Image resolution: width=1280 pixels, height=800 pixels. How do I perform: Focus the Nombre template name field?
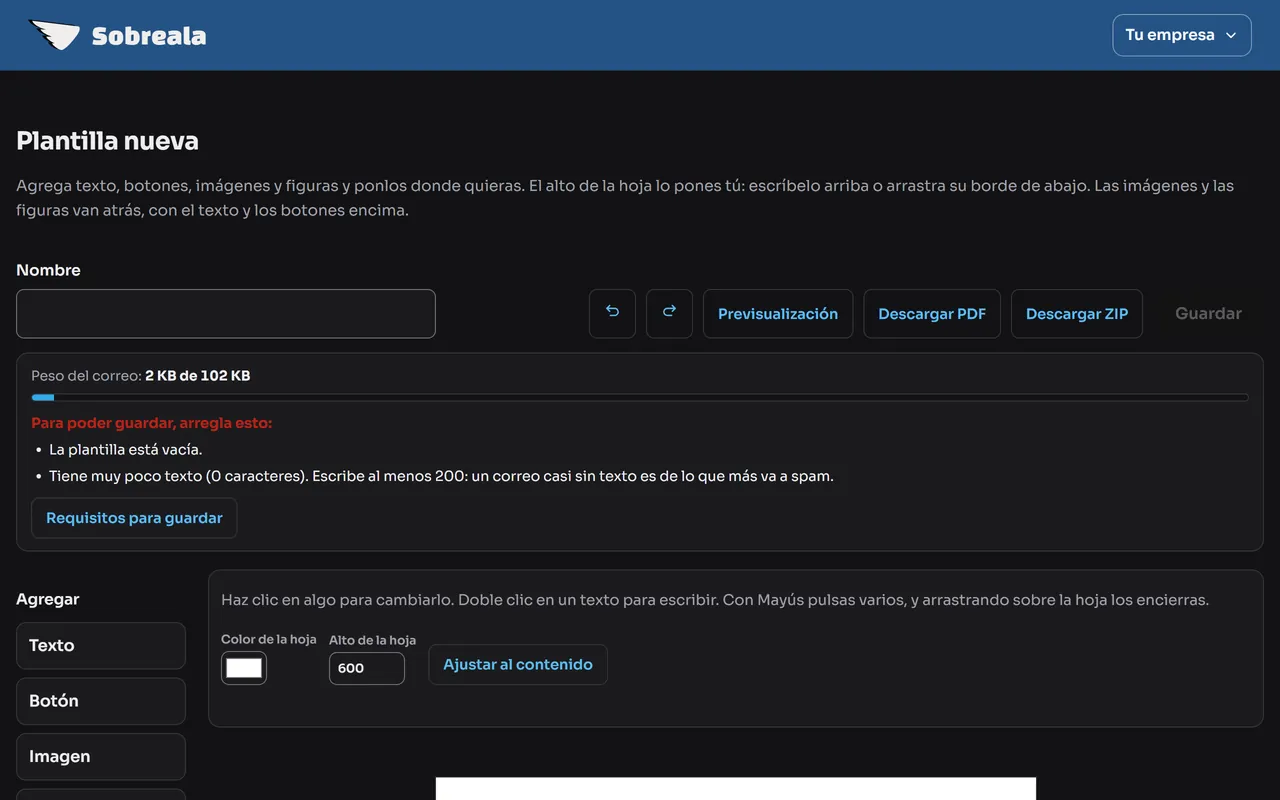(226, 314)
